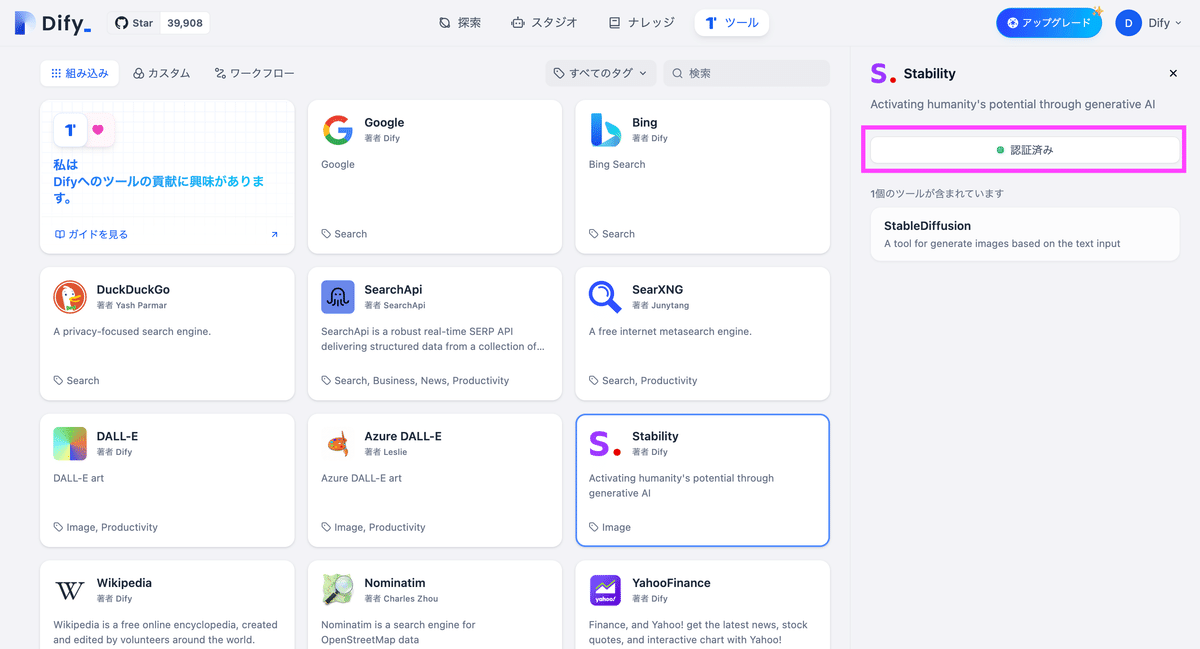The image size is (1200, 649).
Task: Click the SearchApi octopus icon
Action: point(338,297)
